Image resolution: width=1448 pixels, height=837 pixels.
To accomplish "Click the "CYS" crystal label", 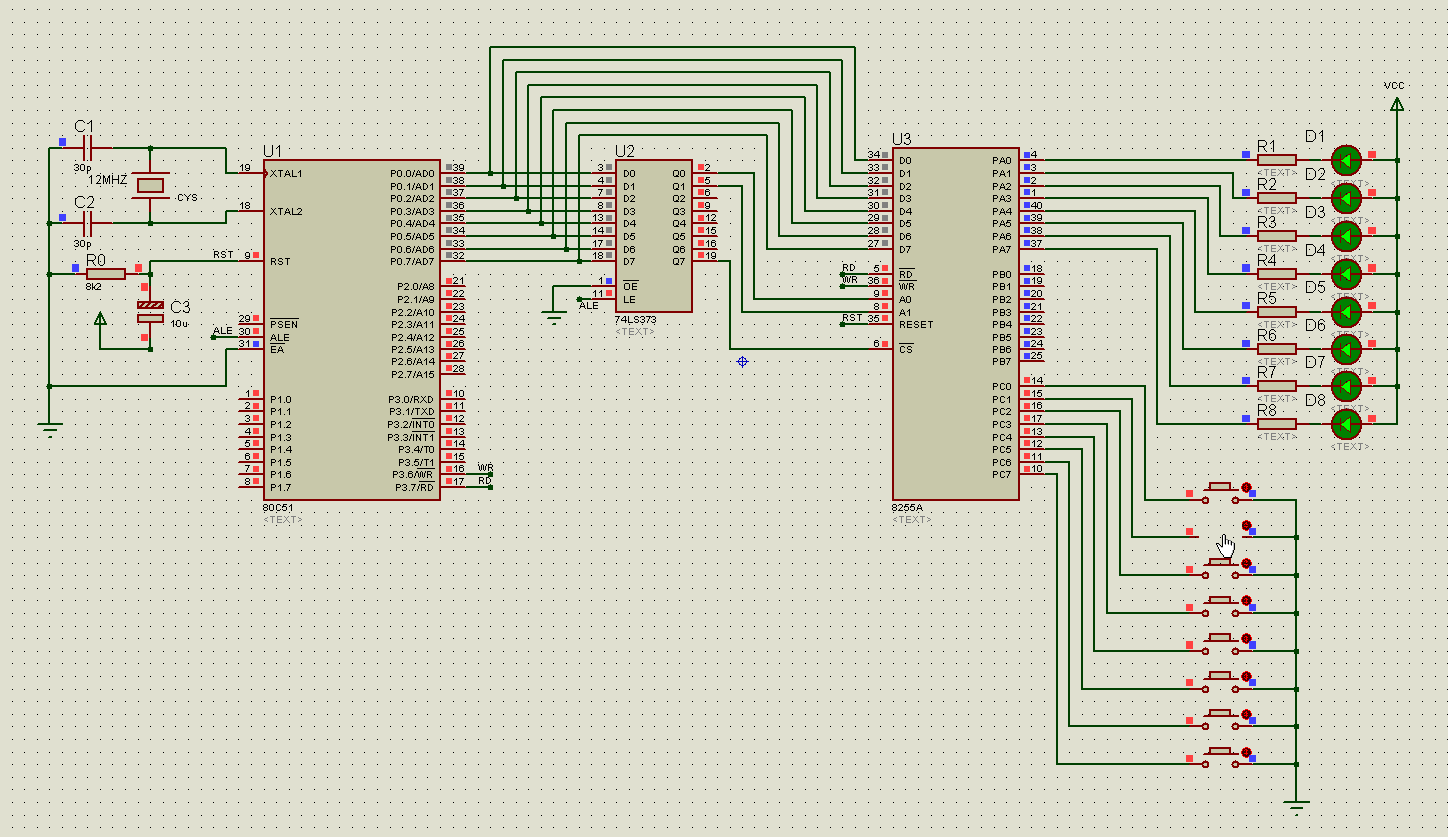I will [x=187, y=198].
